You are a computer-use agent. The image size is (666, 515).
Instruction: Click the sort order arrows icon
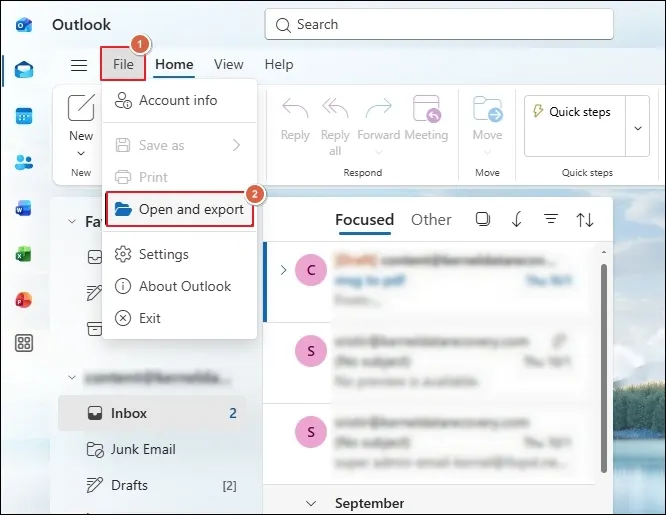point(585,220)
